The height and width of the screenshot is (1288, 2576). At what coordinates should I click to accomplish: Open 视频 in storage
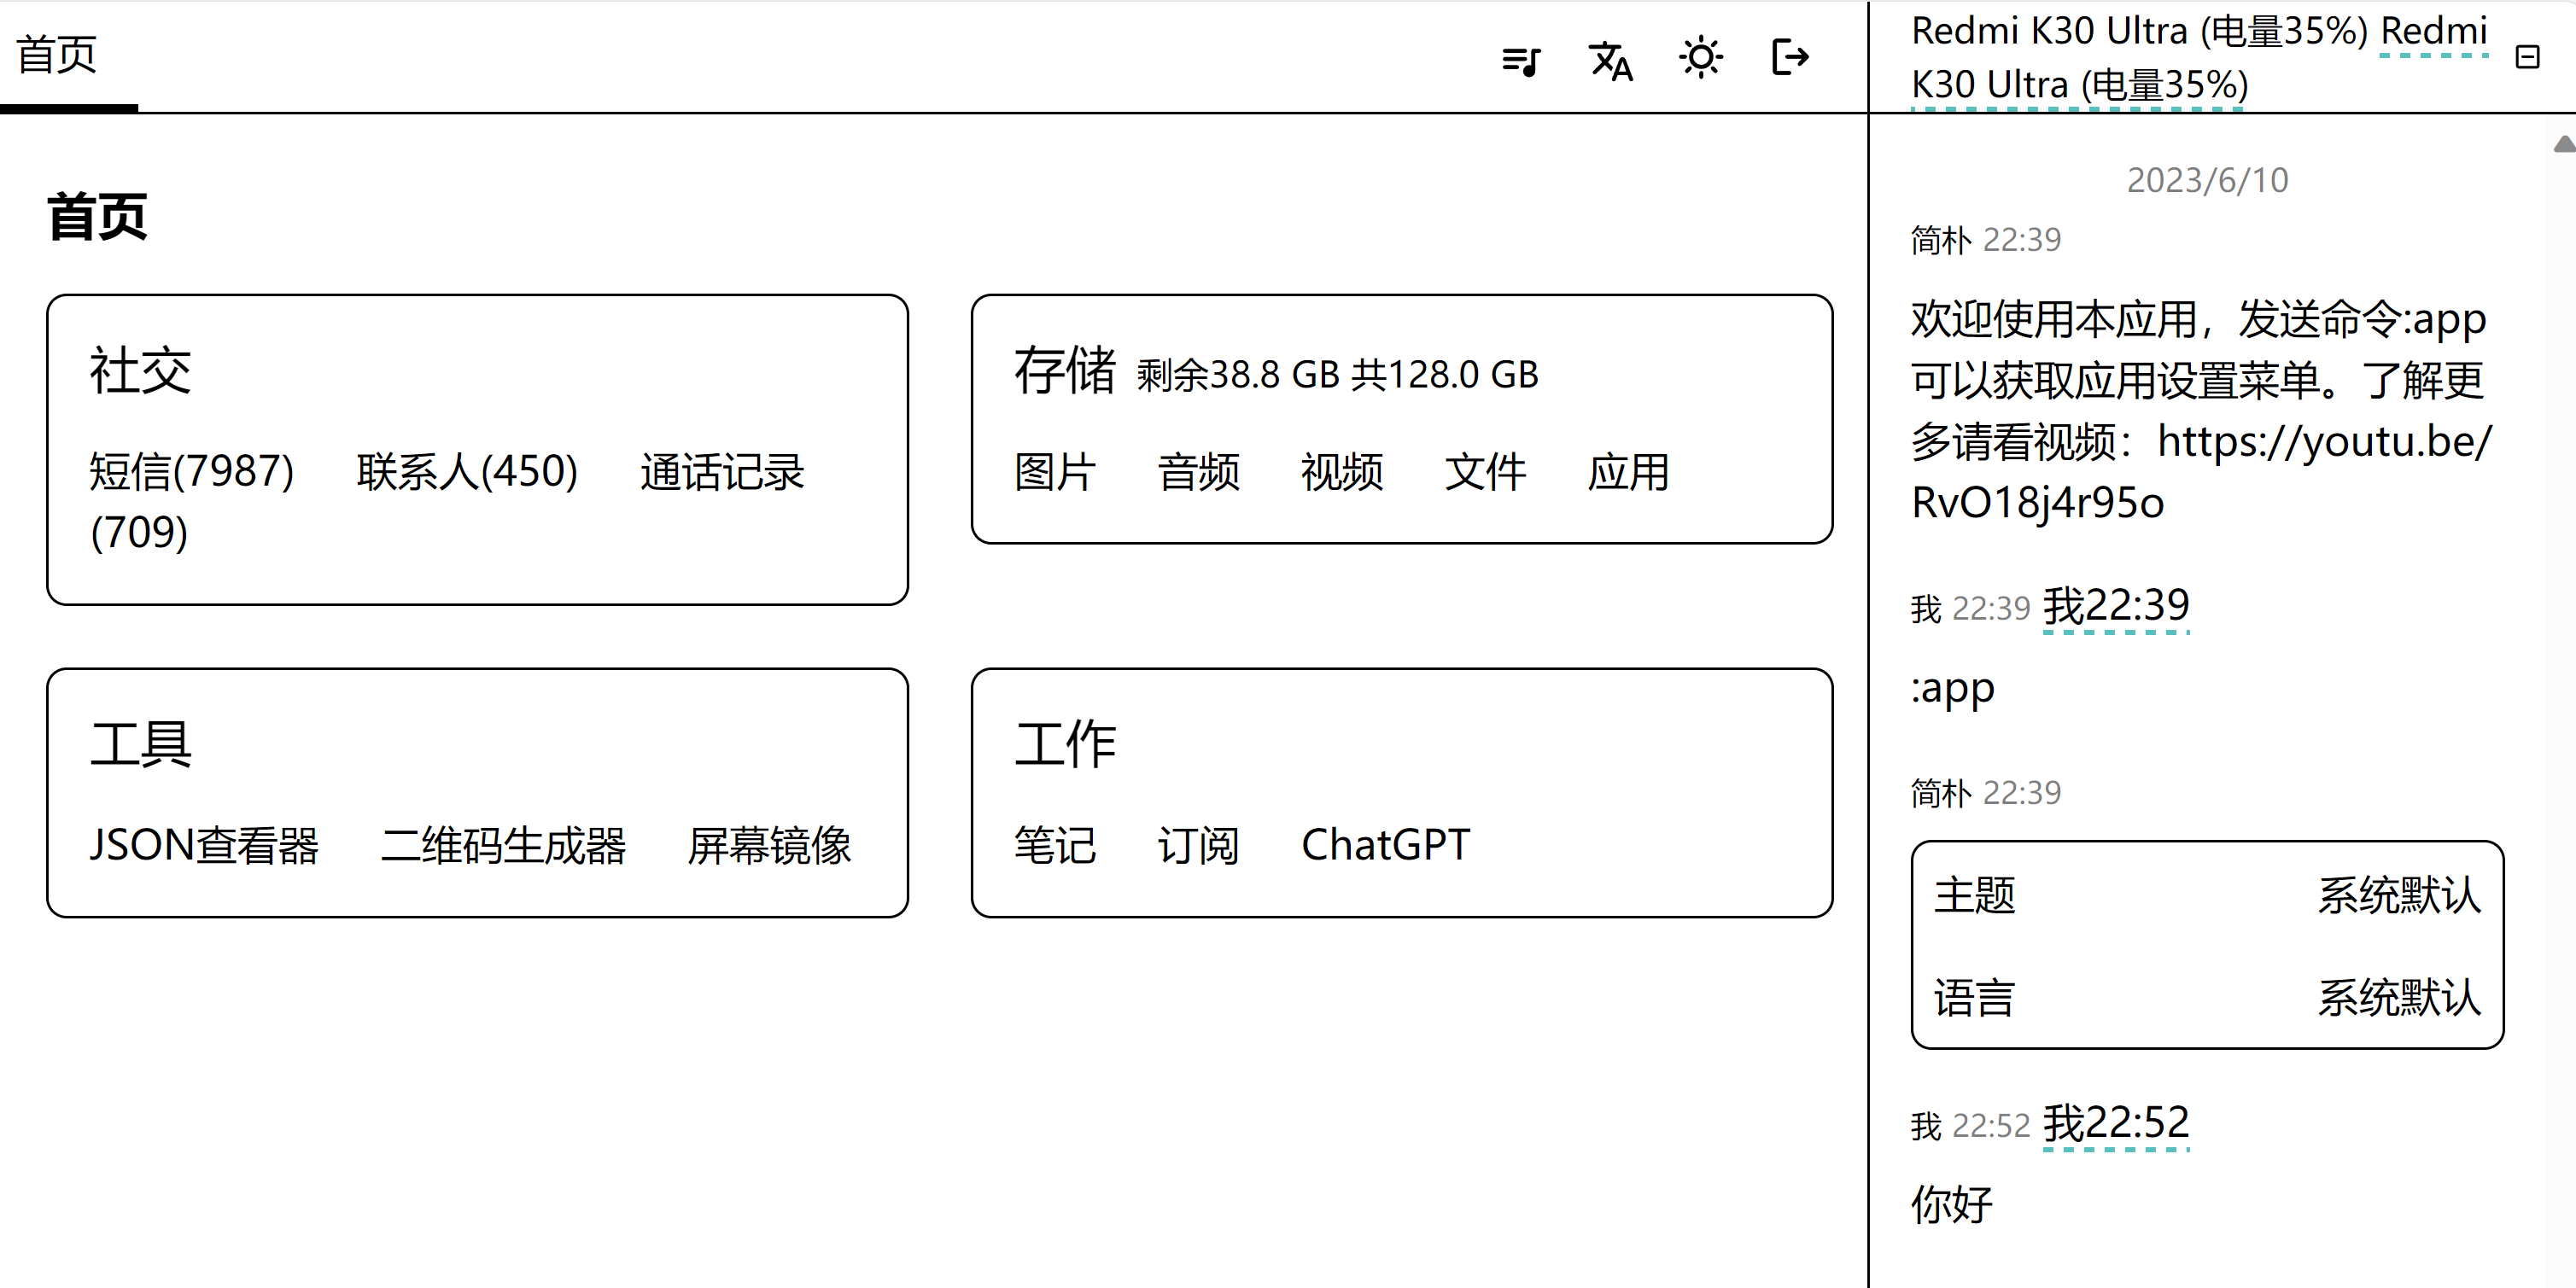coord(1341,471)
